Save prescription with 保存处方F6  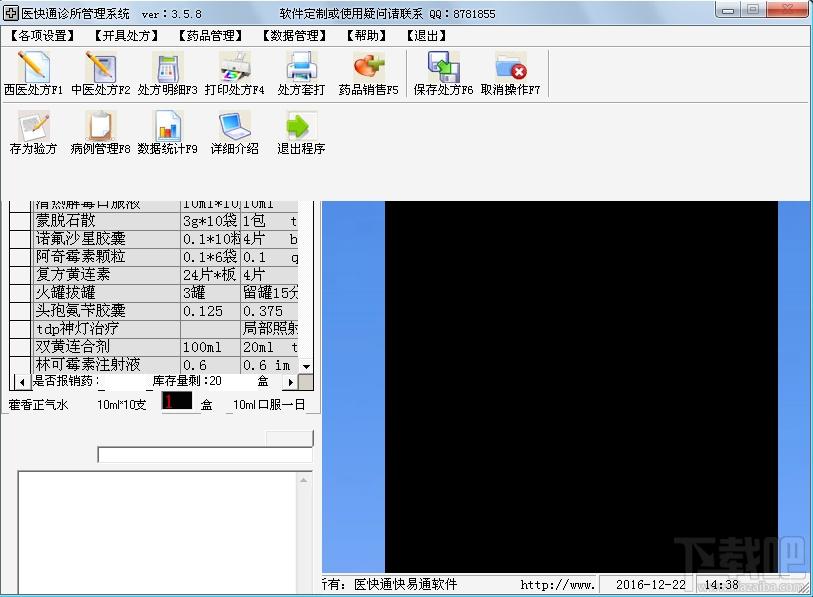pos(443,74)
